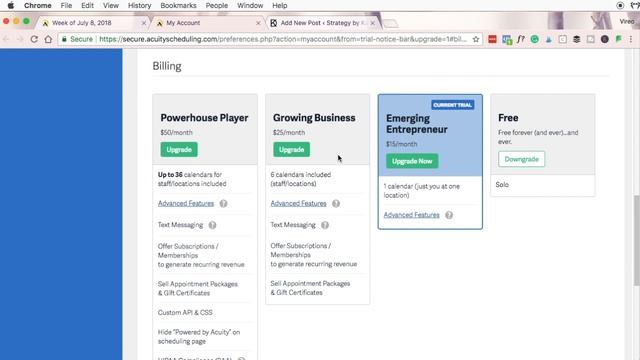This screenshot has height=360, width=640.
Task: Click the dark circle extension icon
Action: click(604, 39)
